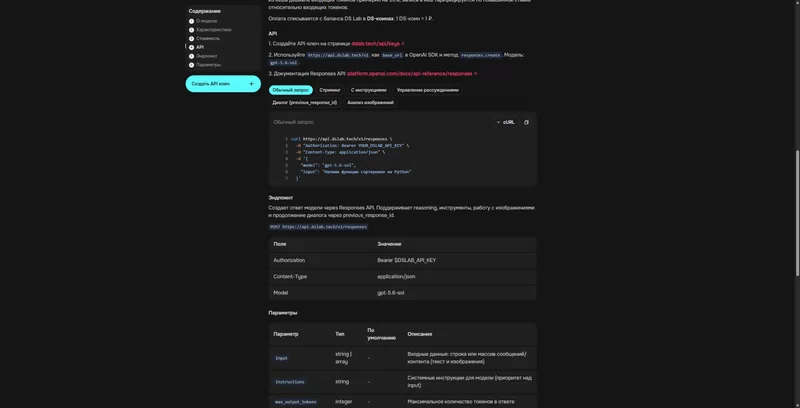
Task: Click the base_url inline code
Action: 392,55
